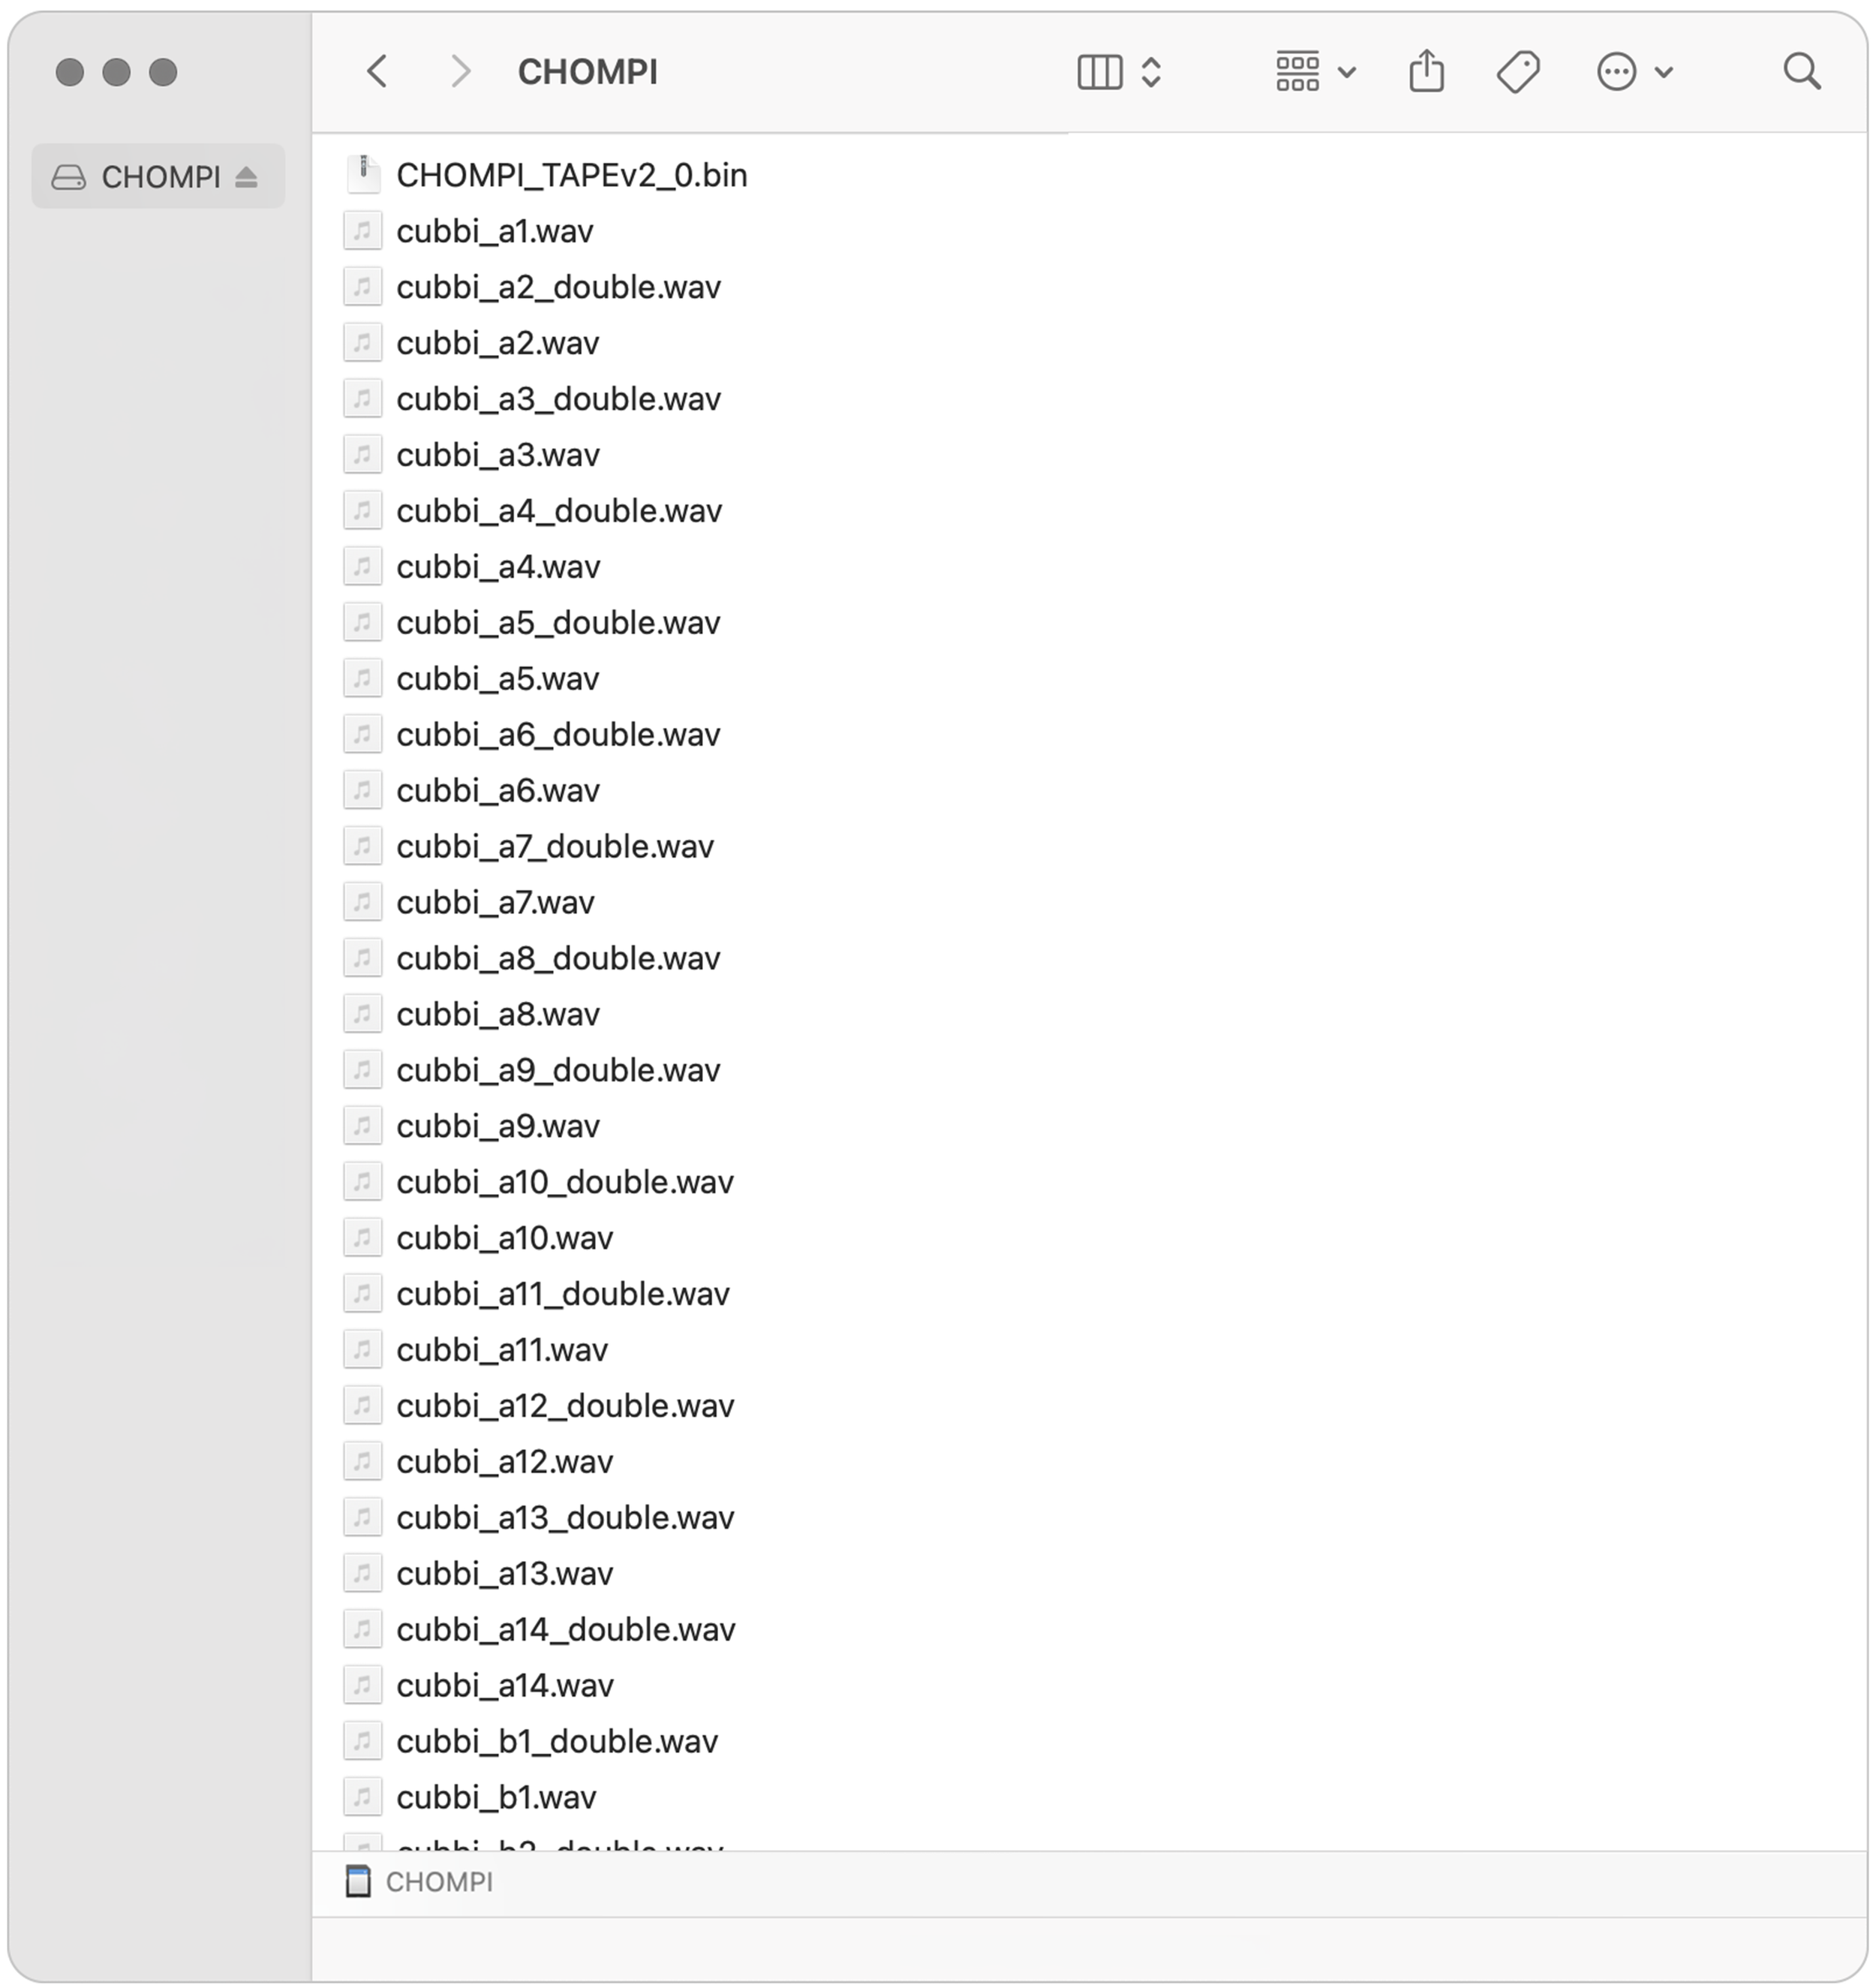
Task: Select the cubbi_a1.wav file
Action: (x=494, y=231)
